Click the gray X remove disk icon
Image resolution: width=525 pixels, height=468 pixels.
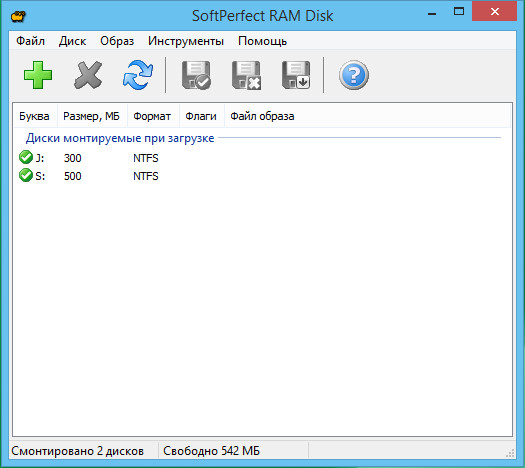pyautogui.click(x=88, y=75)
